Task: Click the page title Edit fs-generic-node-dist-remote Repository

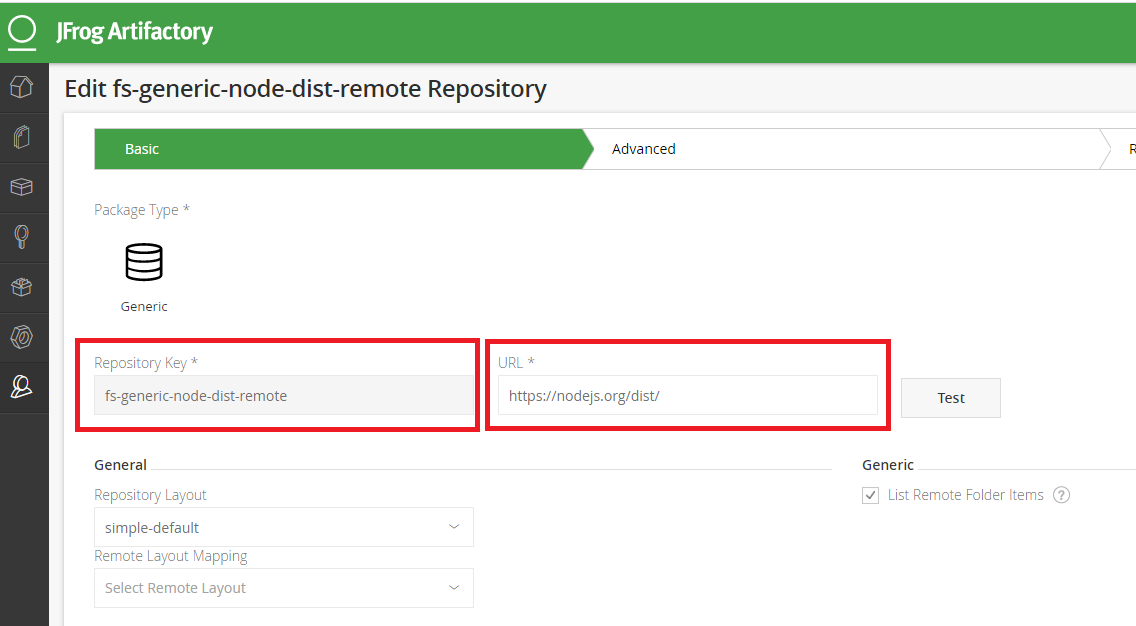Action: [x=306, y=89]
